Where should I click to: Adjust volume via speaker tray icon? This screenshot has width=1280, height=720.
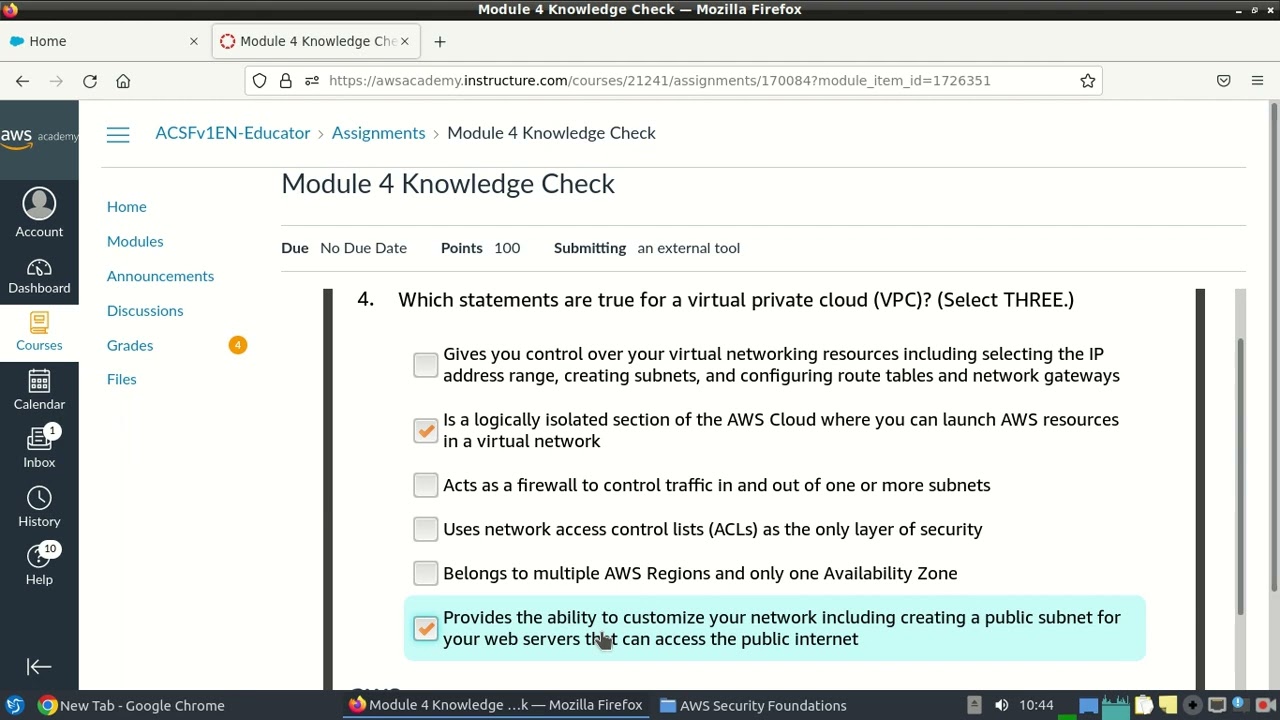tap(1001, 705)
